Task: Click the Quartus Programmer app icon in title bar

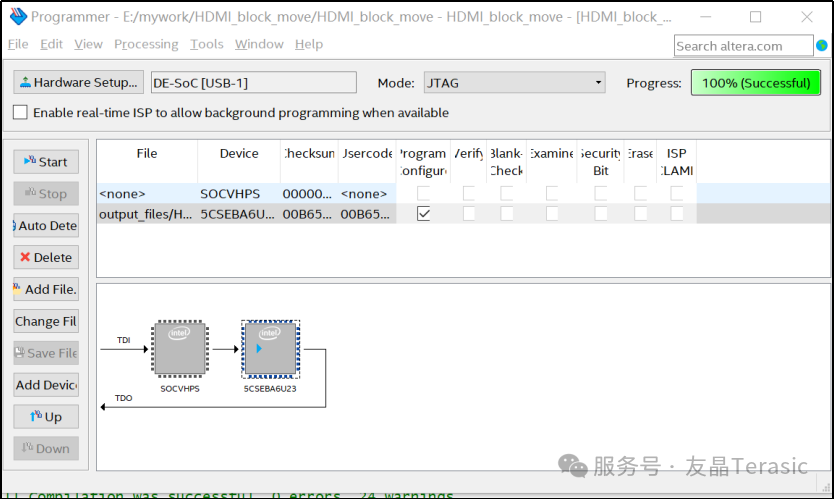Action: click(18, 16)
